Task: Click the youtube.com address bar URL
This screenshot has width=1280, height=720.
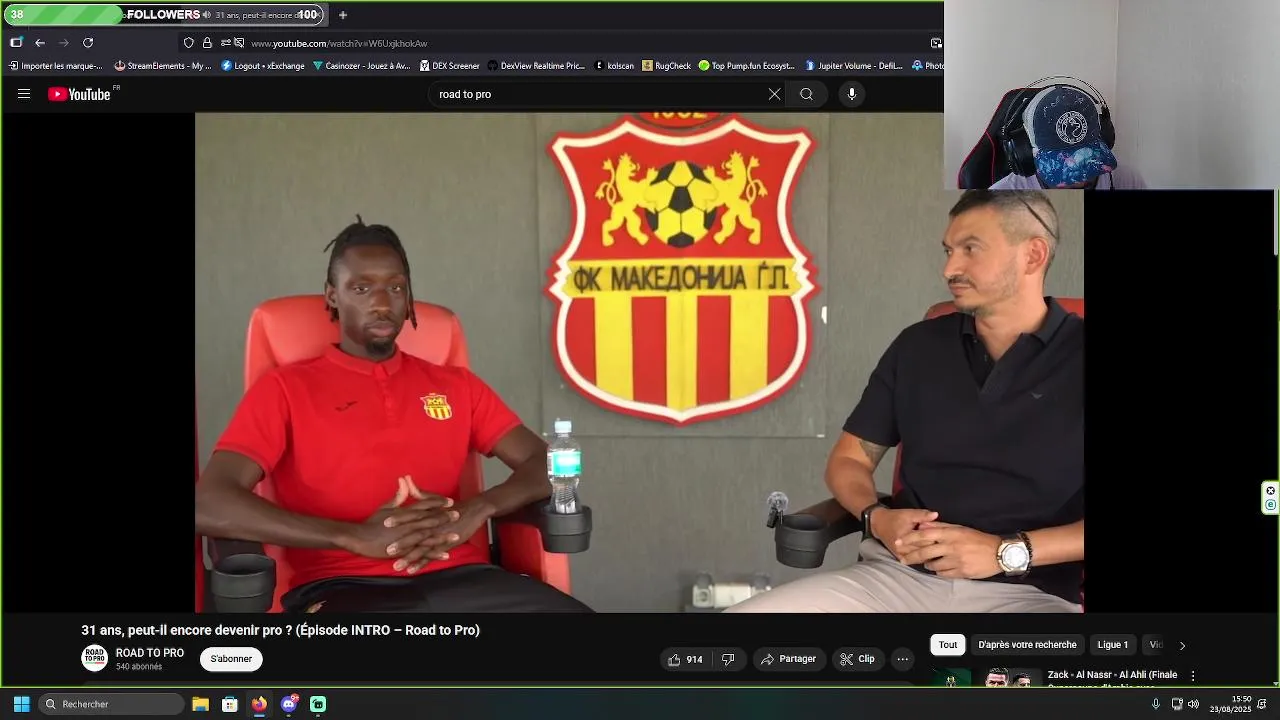Action: 339,44
